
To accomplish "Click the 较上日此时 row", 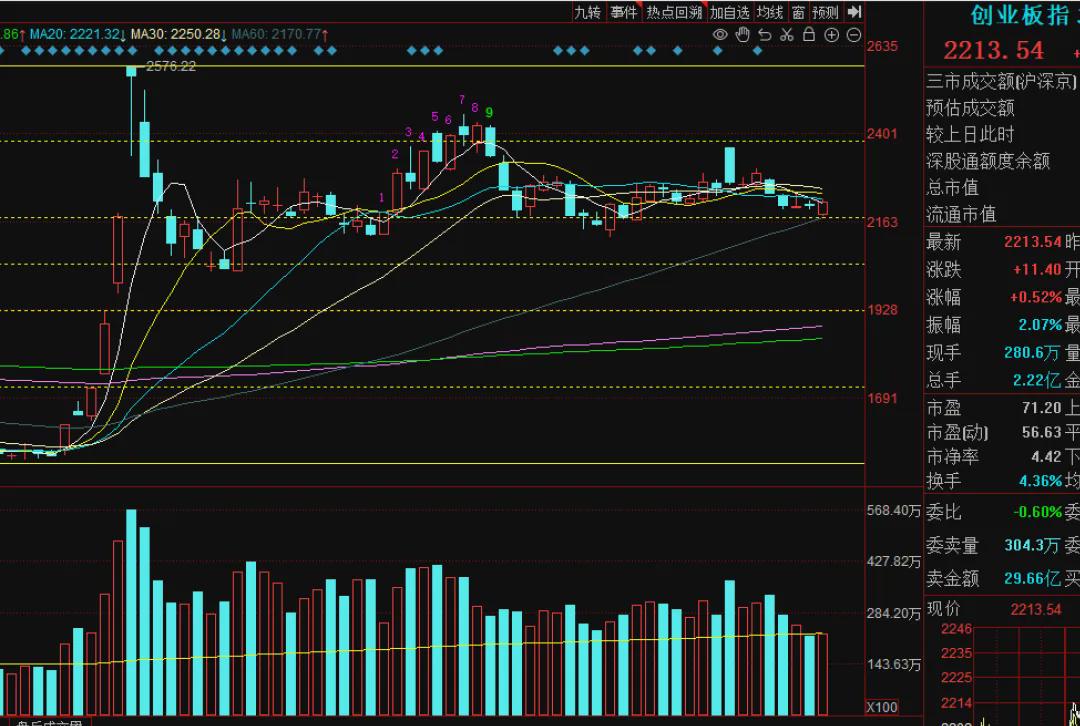I will [x=970, y=134].
